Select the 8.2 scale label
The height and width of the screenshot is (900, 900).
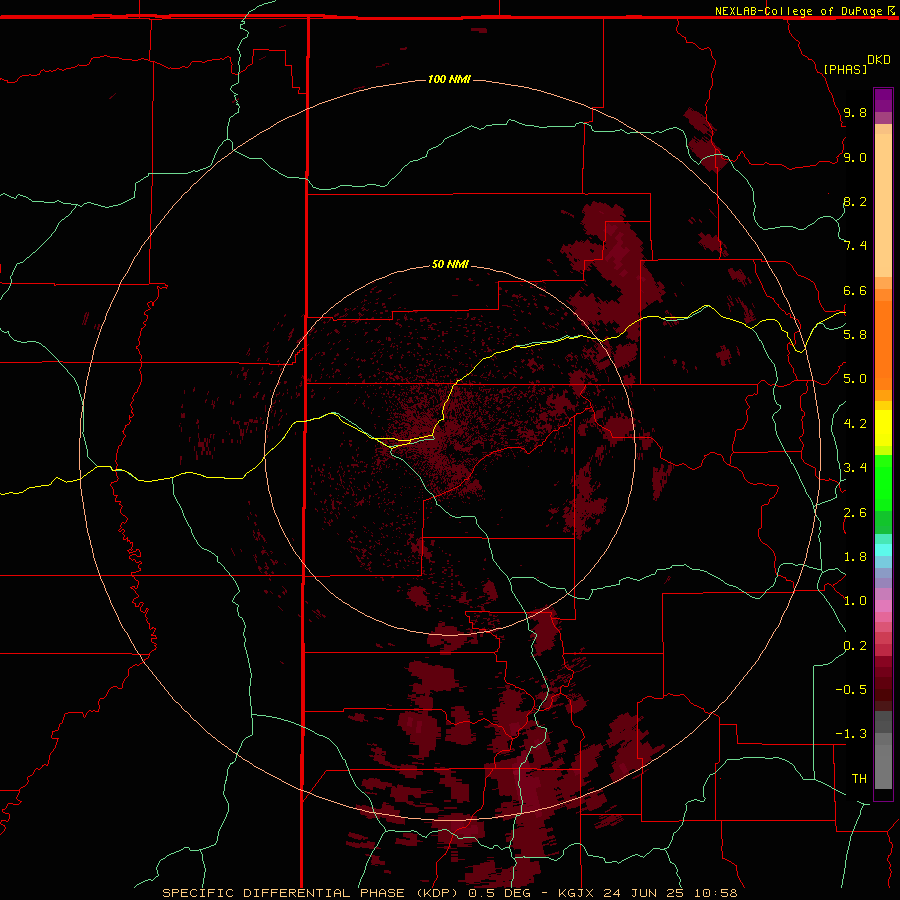tap(855, 201)
